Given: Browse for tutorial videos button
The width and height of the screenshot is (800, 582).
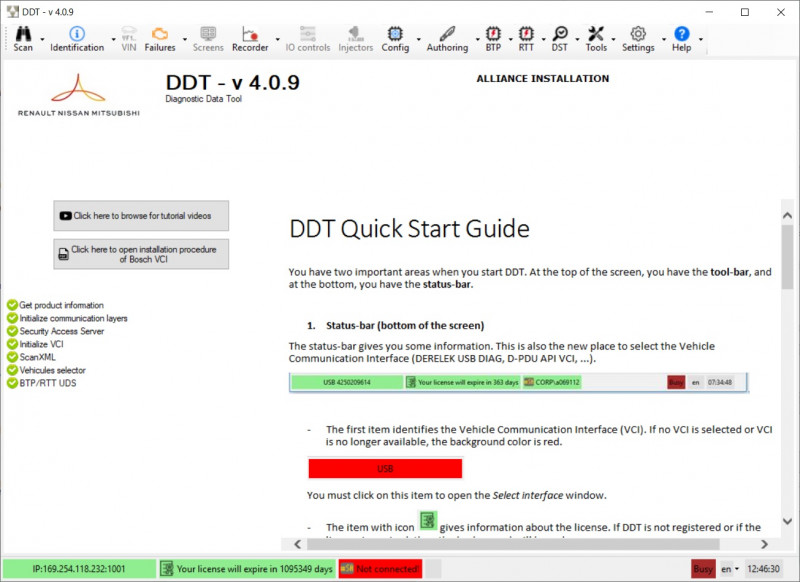Looking at the screenshot, I should coord(141,216).
